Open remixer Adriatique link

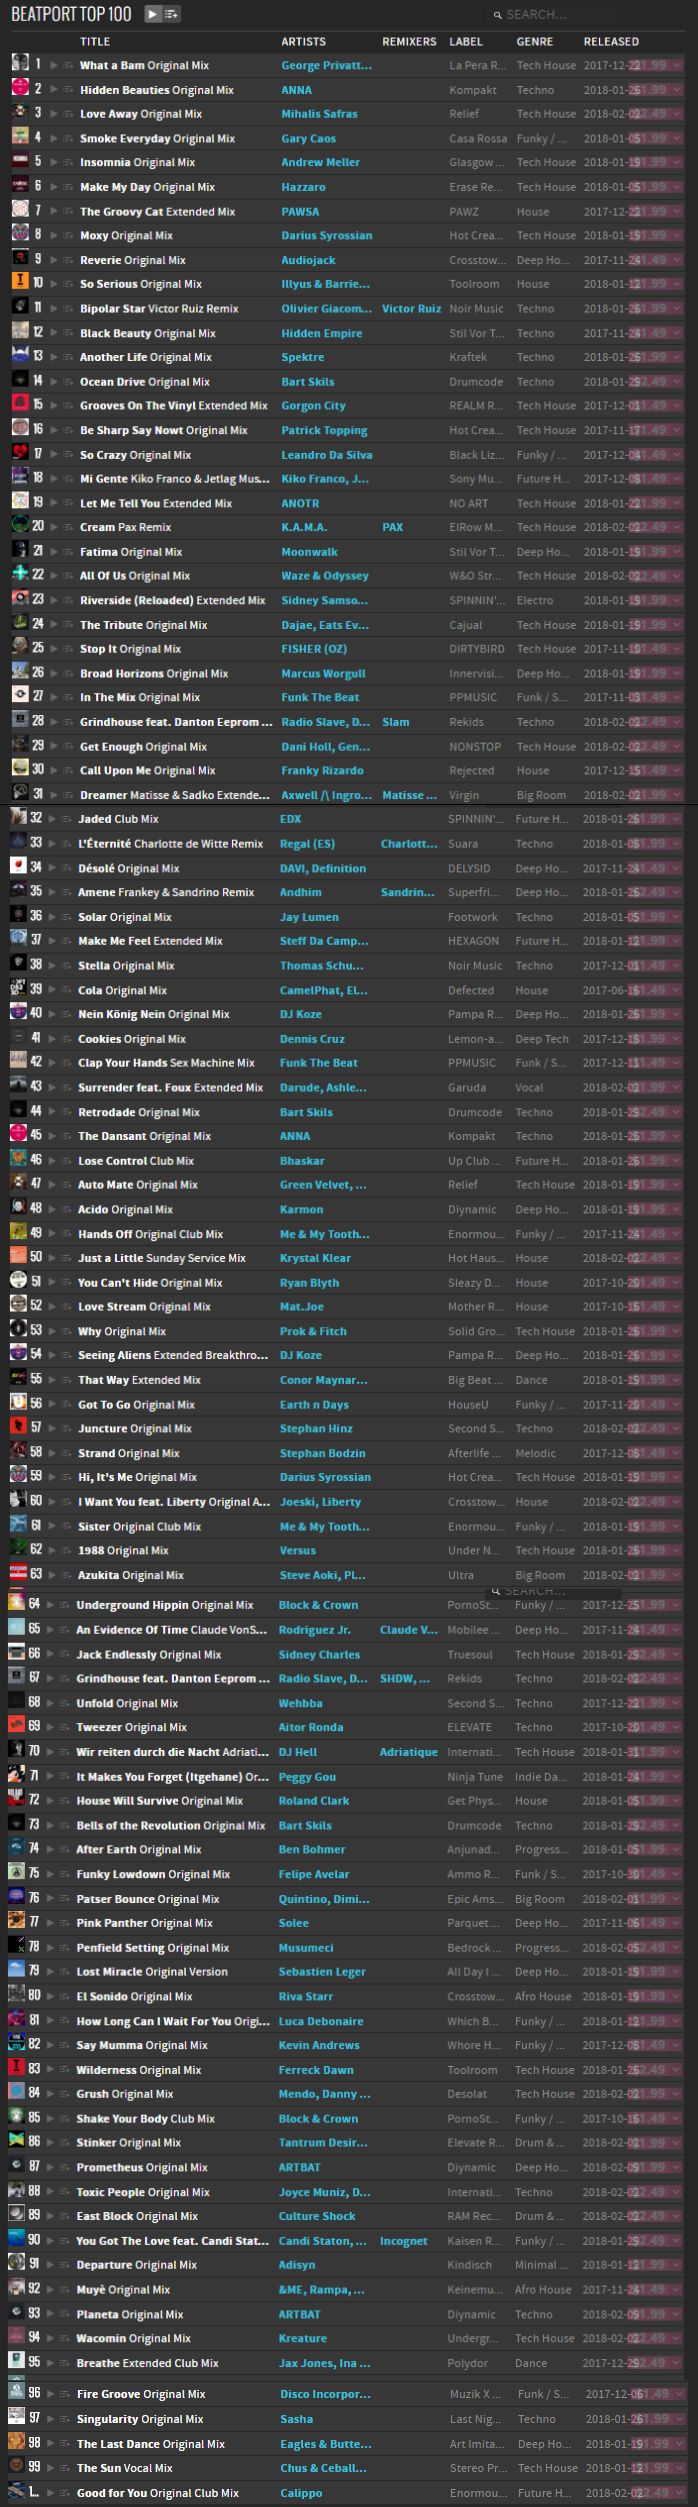pos(408,1752)
